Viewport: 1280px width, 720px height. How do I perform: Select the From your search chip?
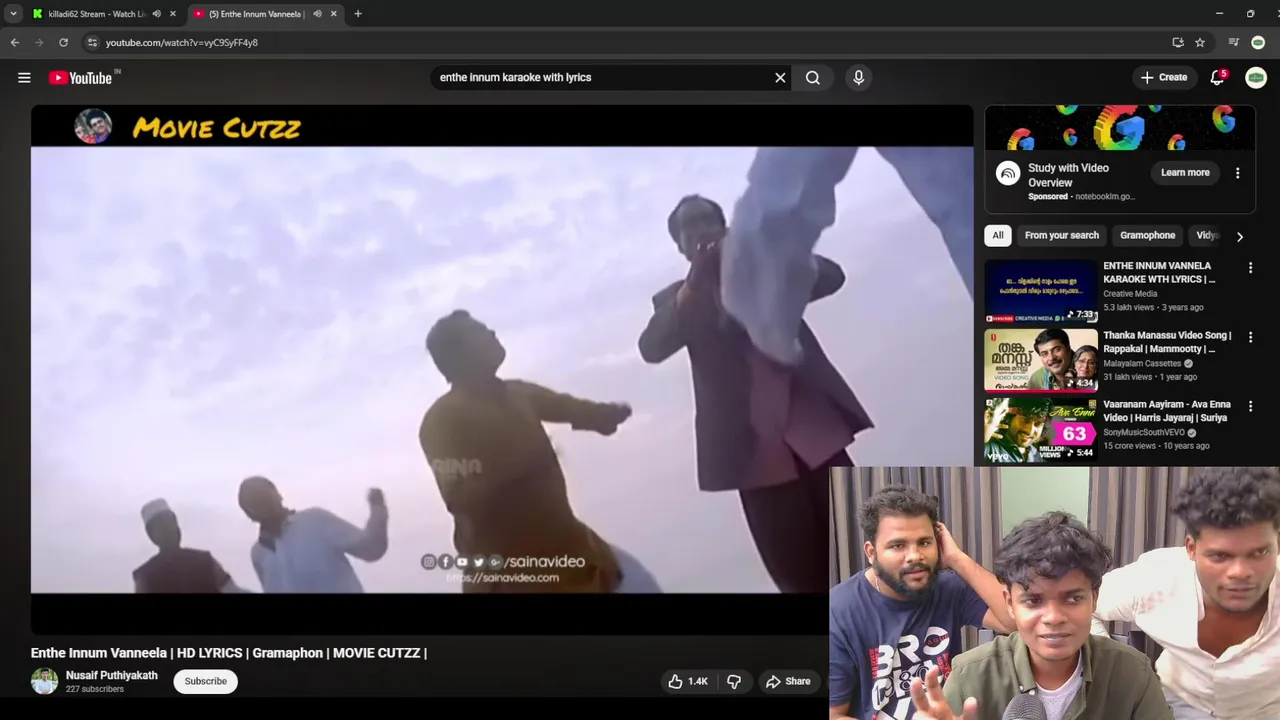tap(1062, 235)
